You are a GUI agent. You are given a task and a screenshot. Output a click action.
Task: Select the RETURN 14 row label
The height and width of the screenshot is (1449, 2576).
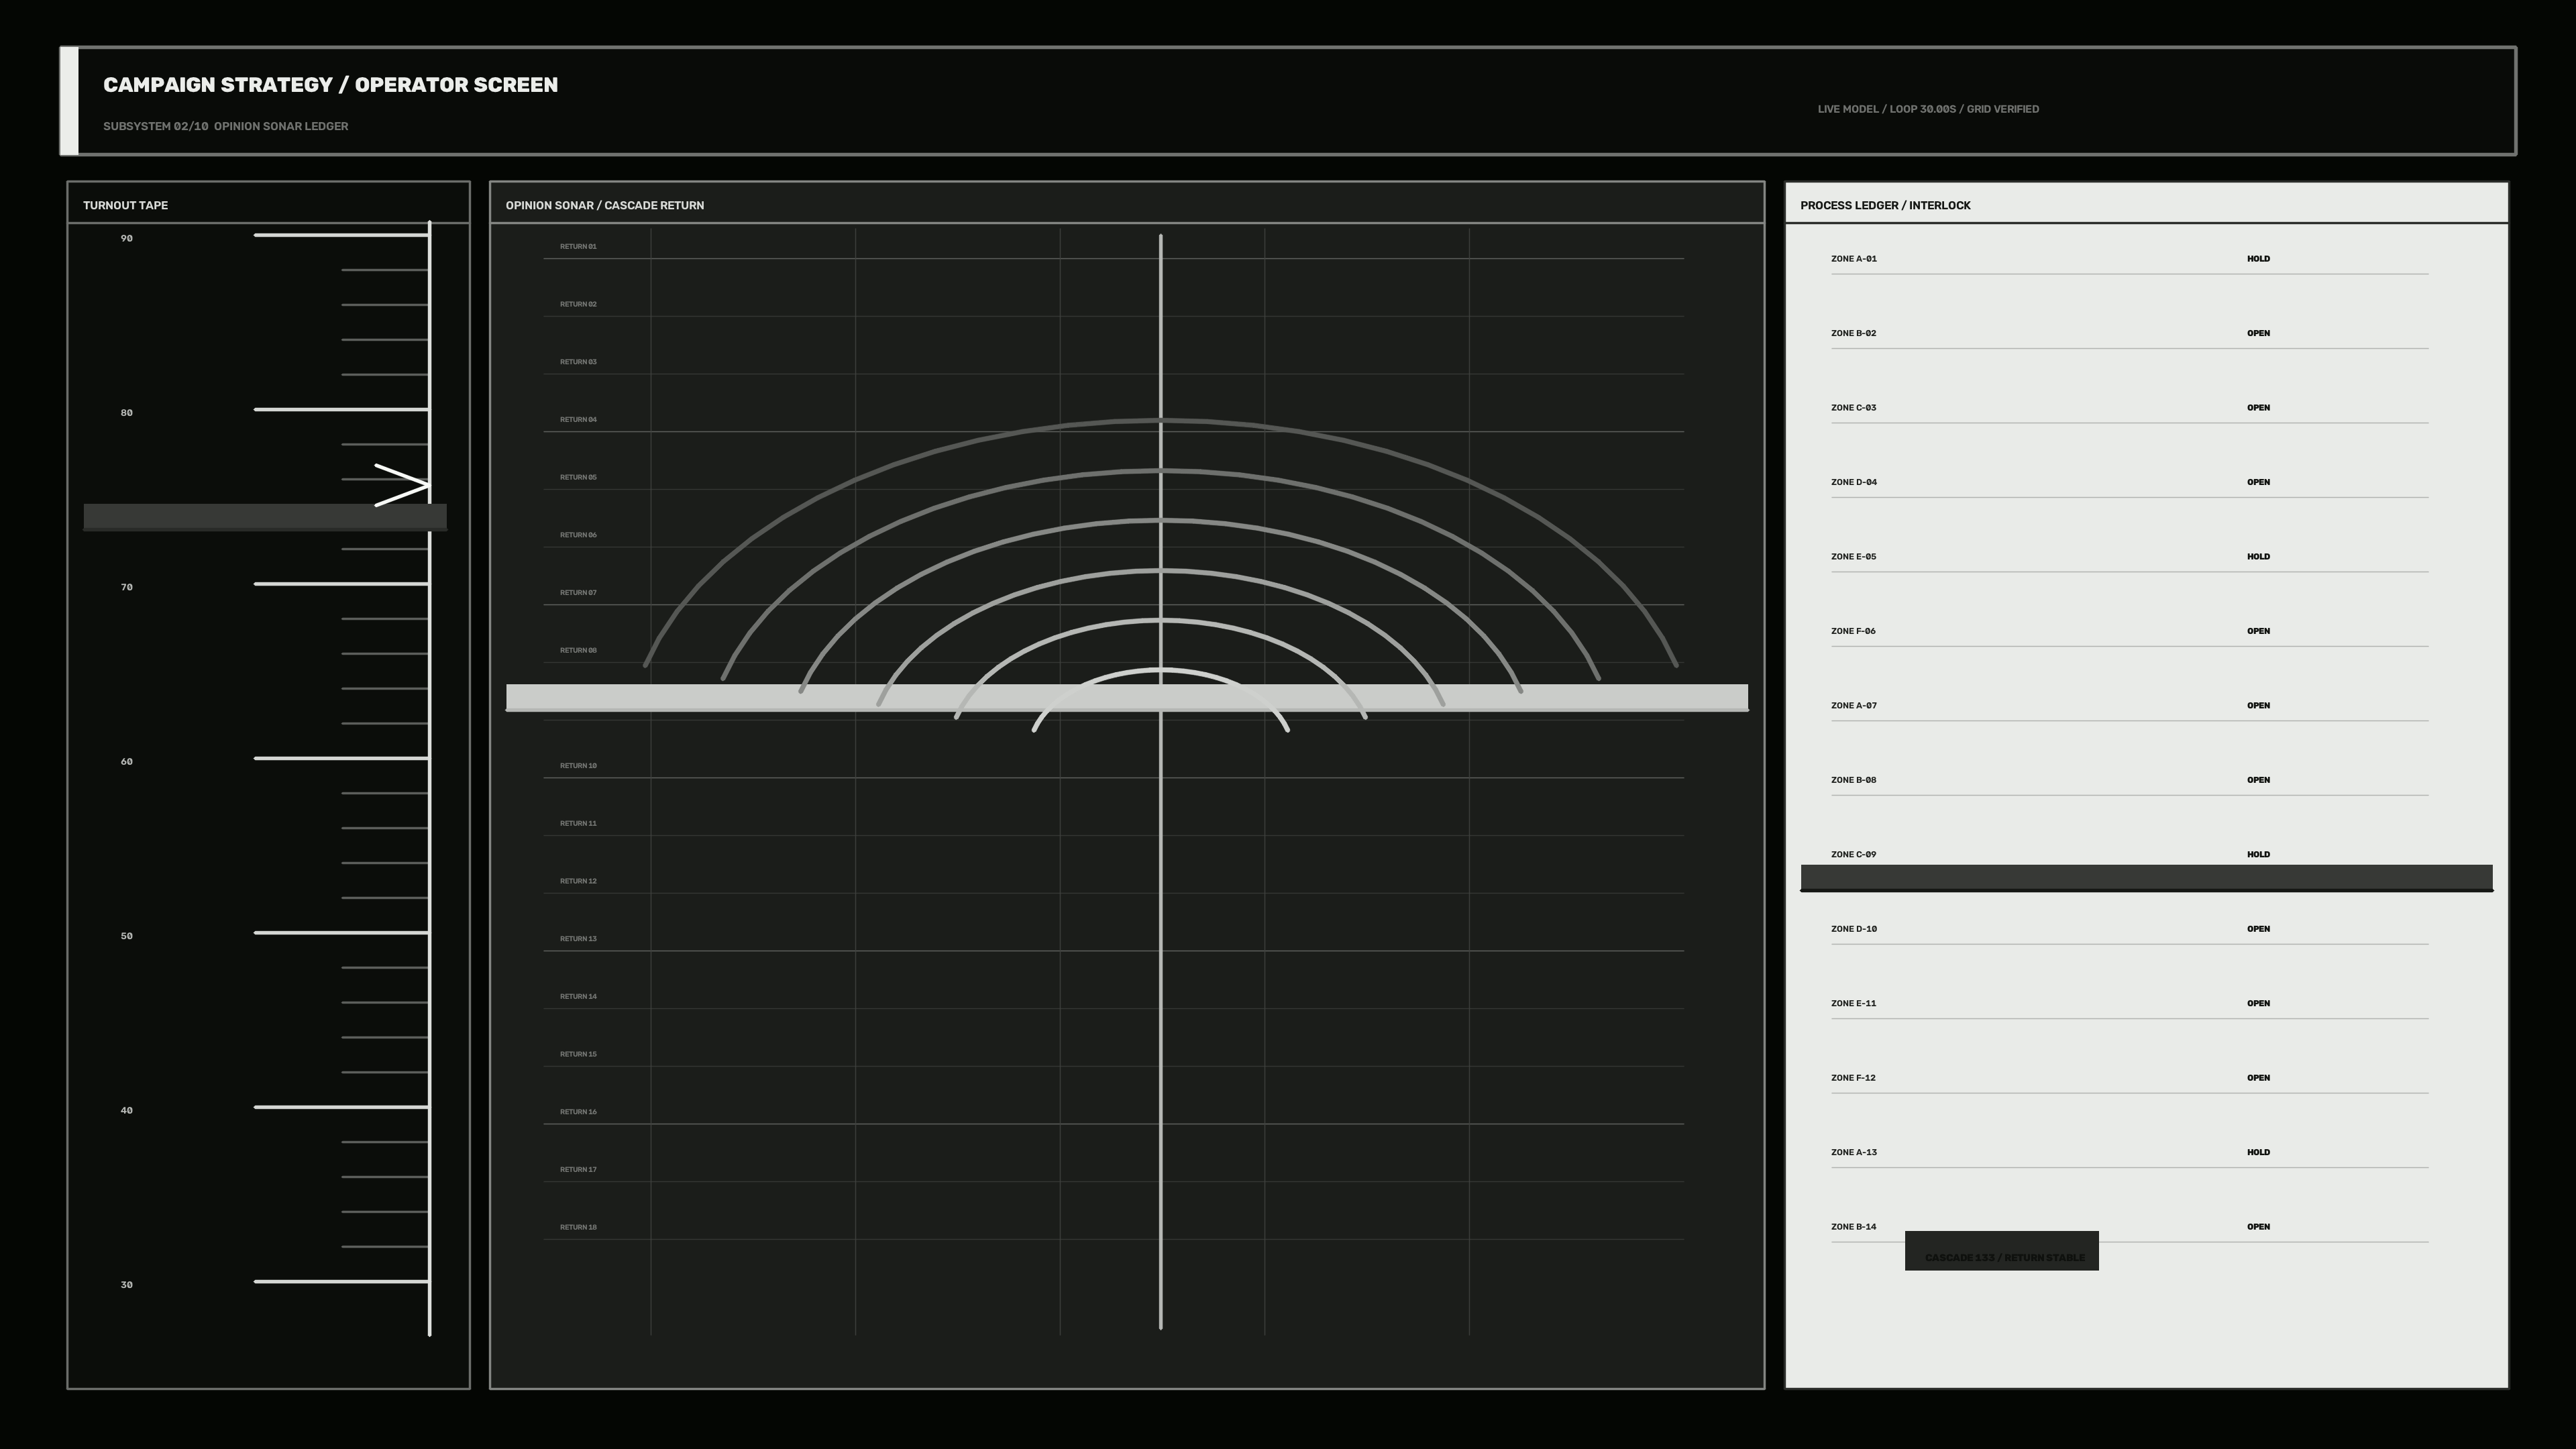coord(578,997)
